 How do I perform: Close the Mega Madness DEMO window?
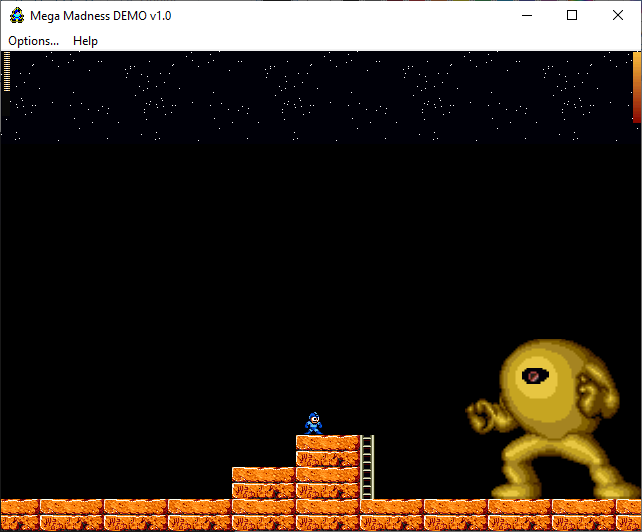pyautogui.click(x=618, y=16)
